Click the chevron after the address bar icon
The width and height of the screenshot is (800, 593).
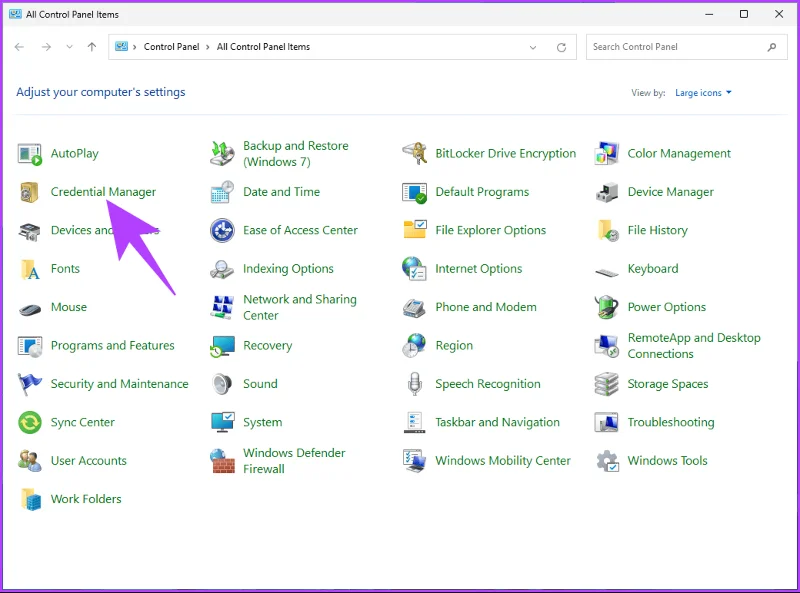tap(135, 47)
